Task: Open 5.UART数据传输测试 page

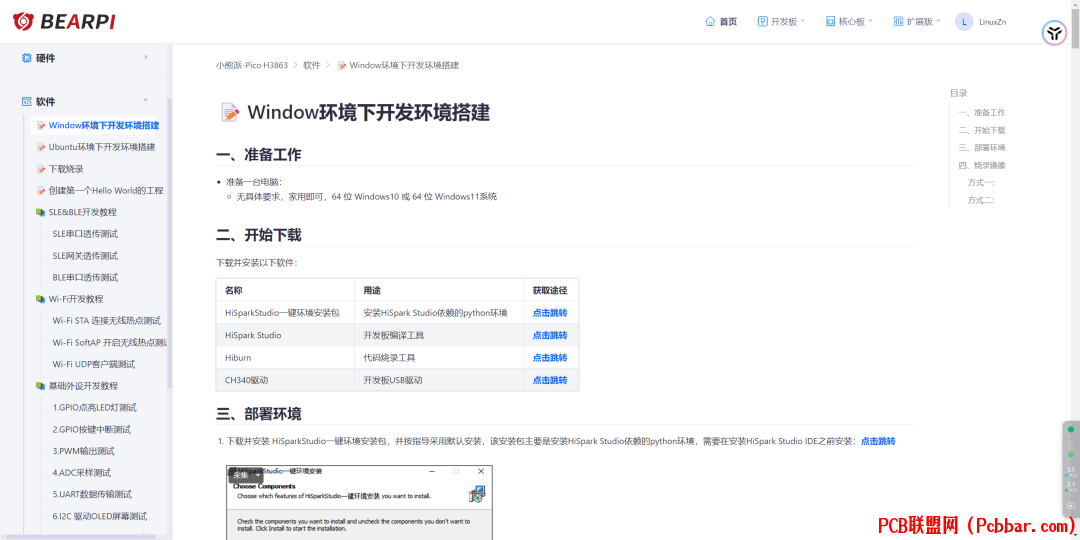Action: pos(92,494)
